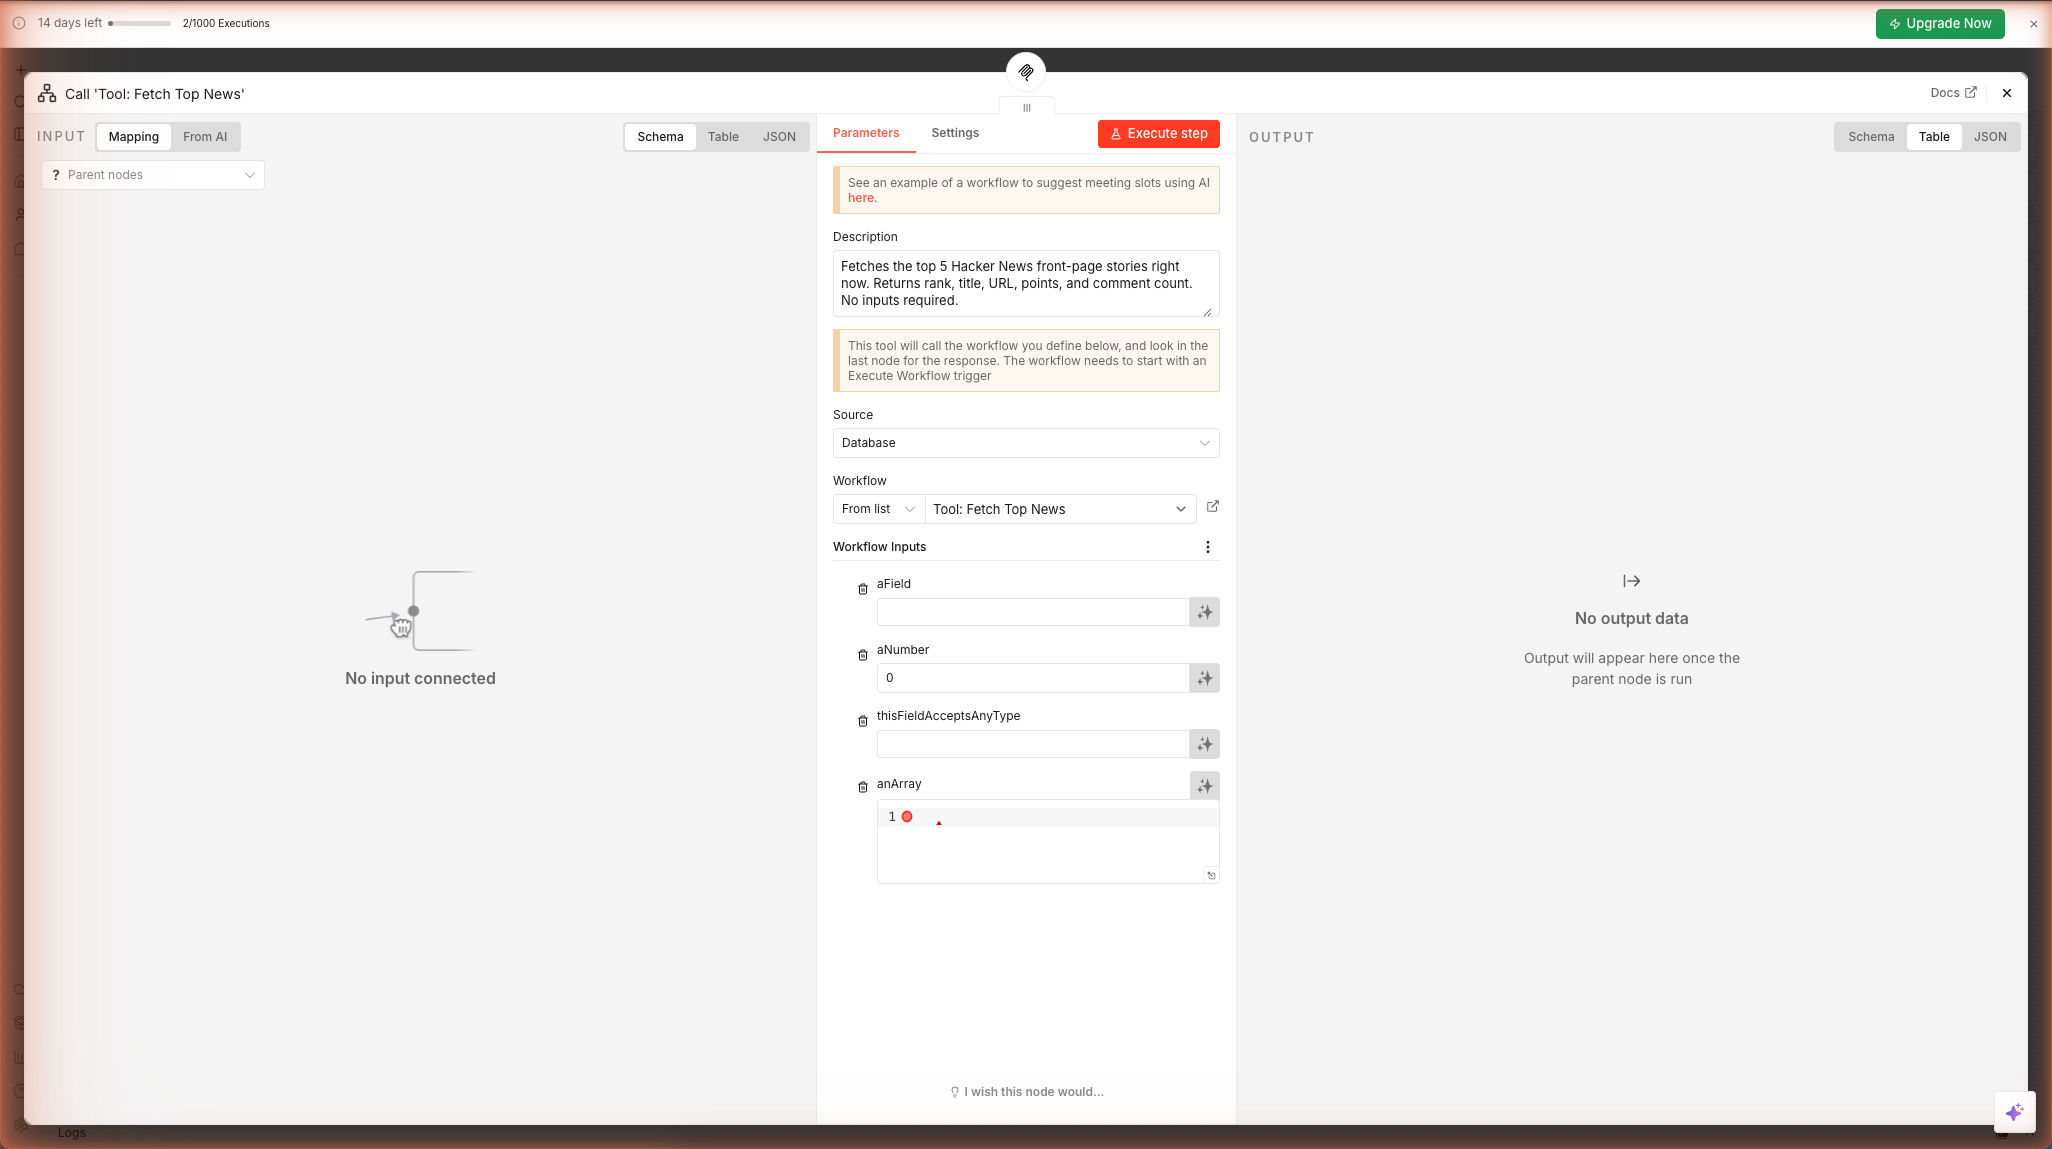The image size is (2052, 1149).
Task: Click inside the Description text area
Action: point(1025,283)
